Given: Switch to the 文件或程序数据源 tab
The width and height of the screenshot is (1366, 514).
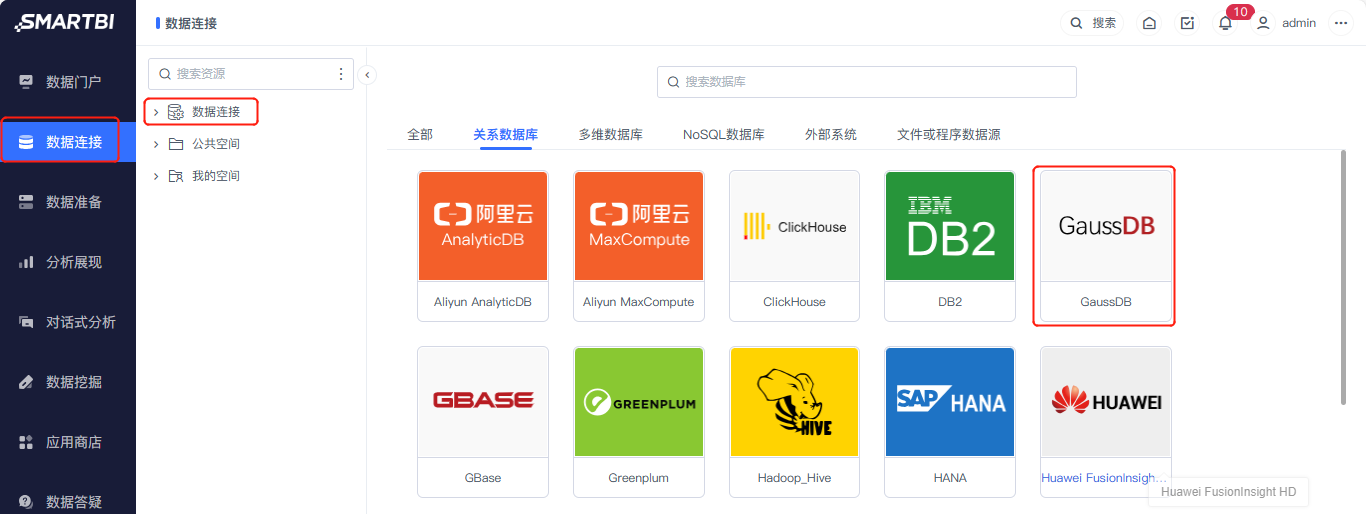Looking at the screenshot, I should click(949, 134).
